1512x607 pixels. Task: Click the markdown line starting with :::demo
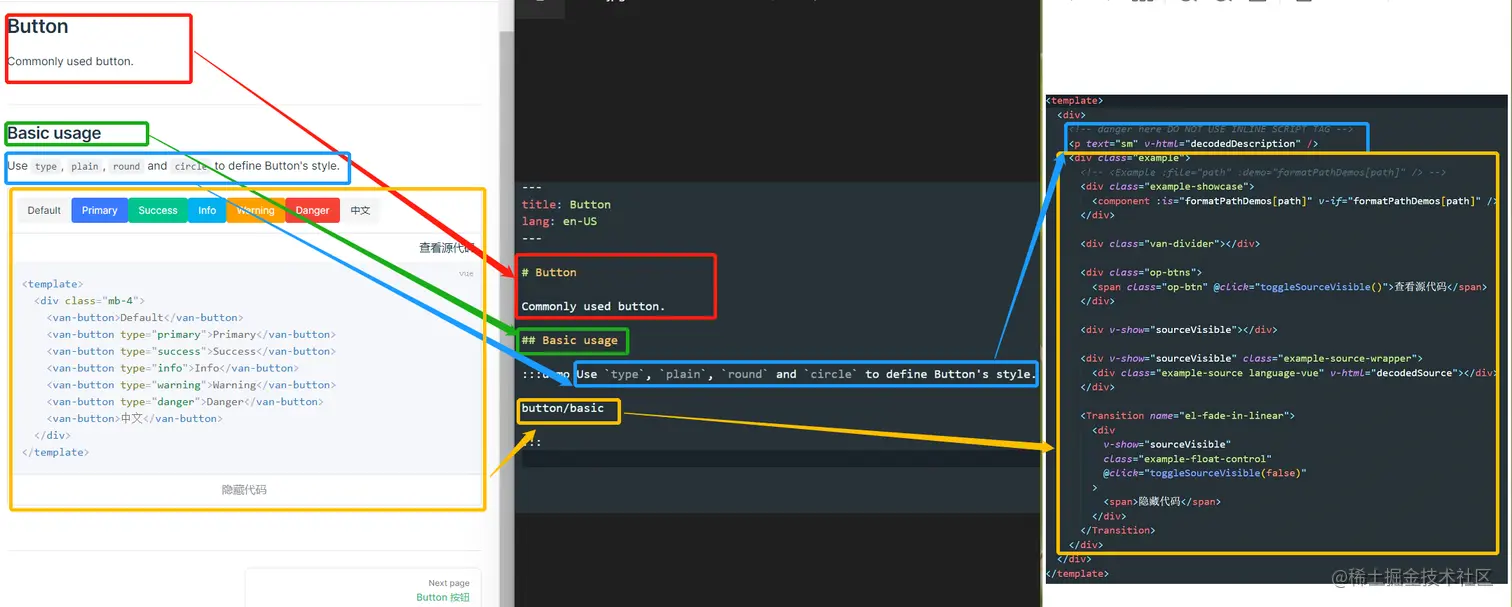[779, 374]
